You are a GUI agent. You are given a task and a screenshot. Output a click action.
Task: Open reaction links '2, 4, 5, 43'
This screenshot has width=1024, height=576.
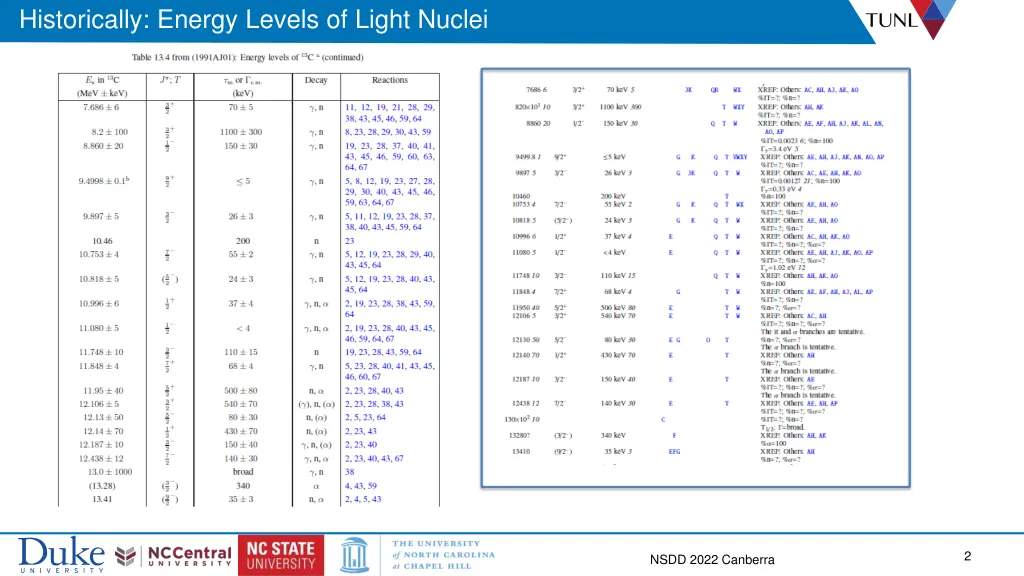[x=363, y=500]
